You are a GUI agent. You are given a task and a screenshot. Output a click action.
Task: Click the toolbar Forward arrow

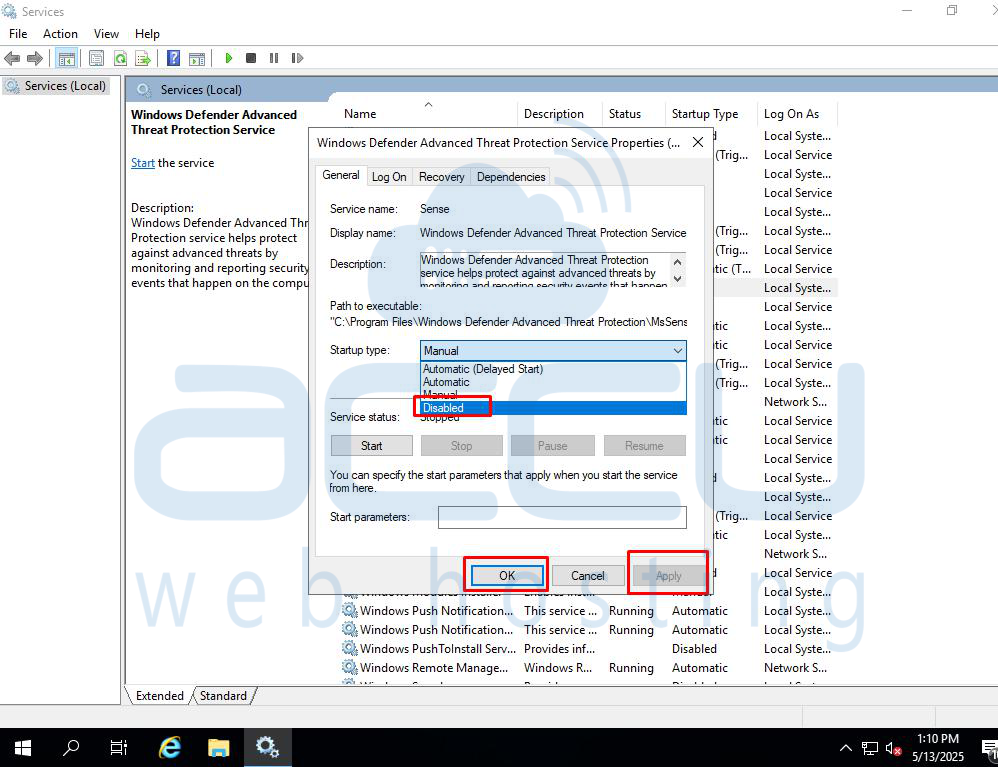pos(34,59)
